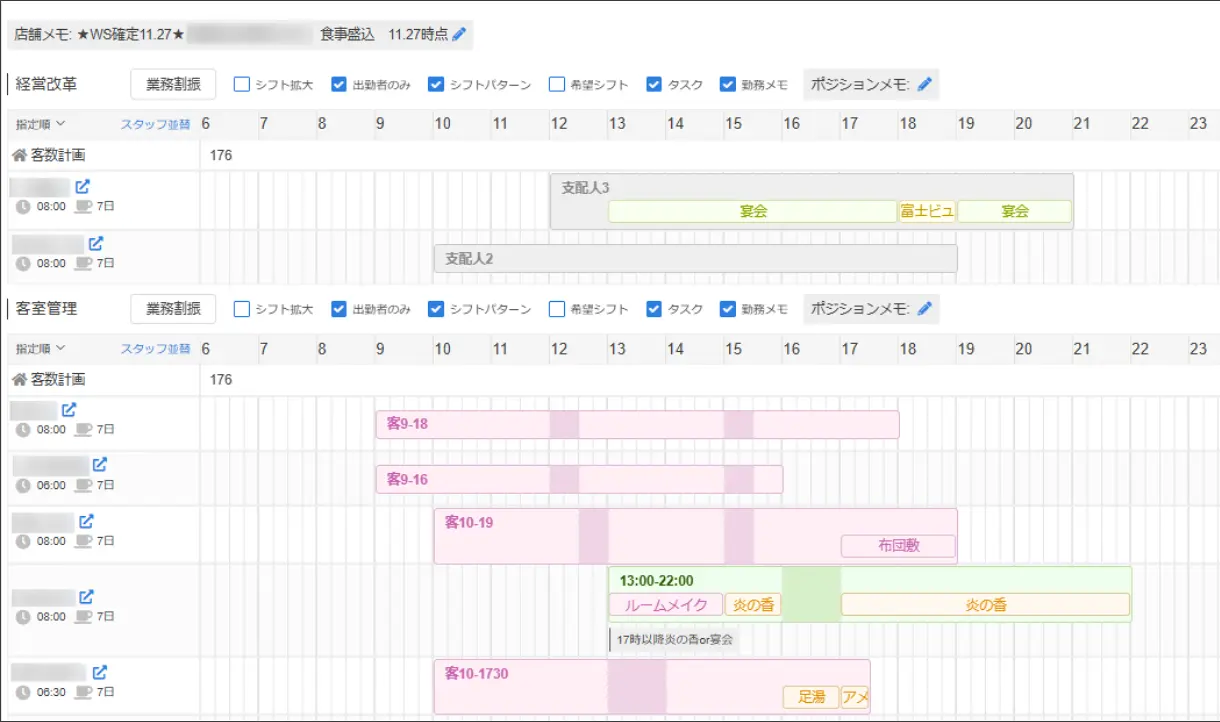Image resolution: width=1220 pixels, height=722 pixels.
Task: Select the 足湯 task block
Action: tap(811, 697)
